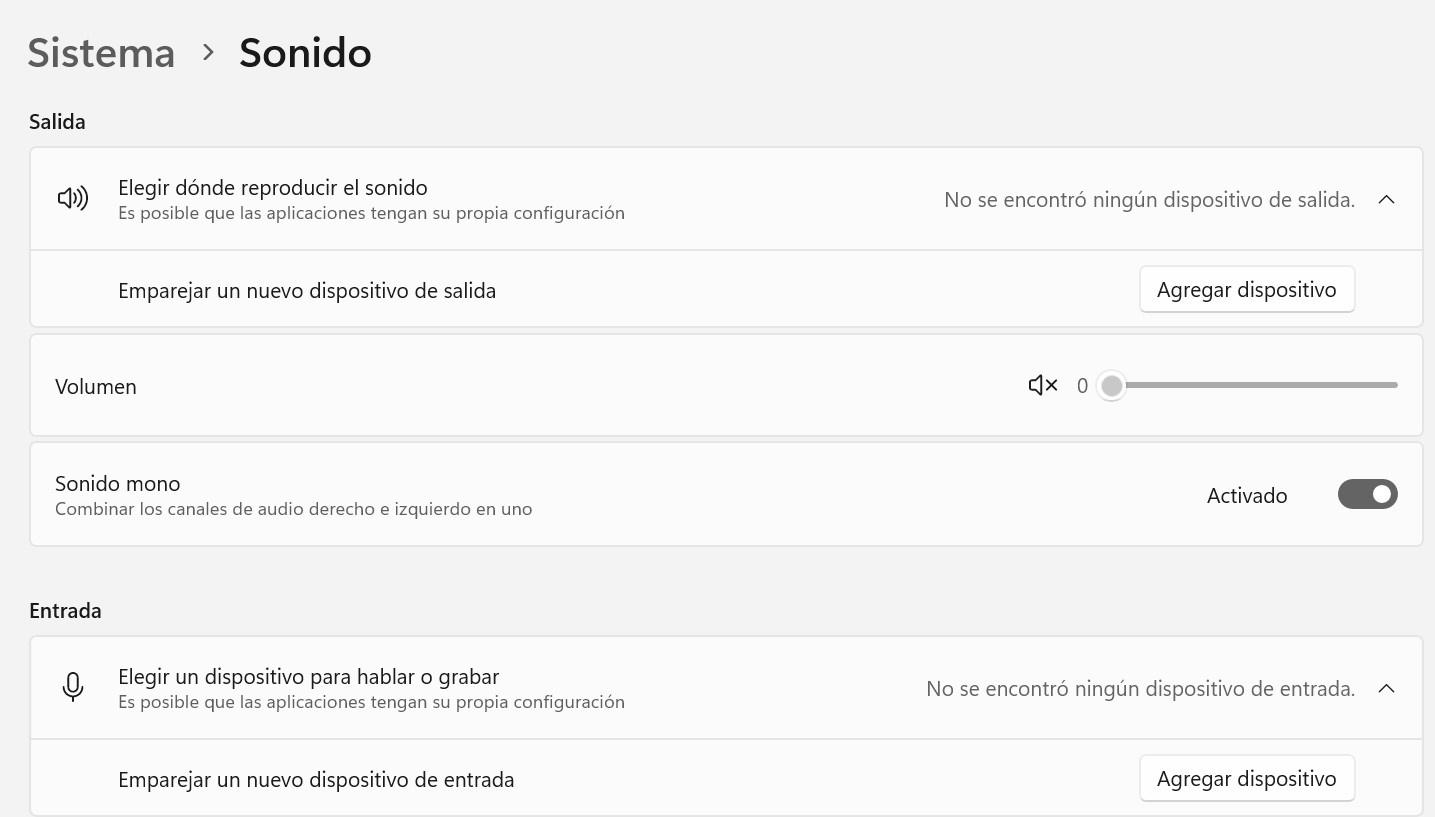Navigate back to Sistema settings
The height and width of the screenshot is (817, 1435).
pyautogui.click(x=100, y=52)
